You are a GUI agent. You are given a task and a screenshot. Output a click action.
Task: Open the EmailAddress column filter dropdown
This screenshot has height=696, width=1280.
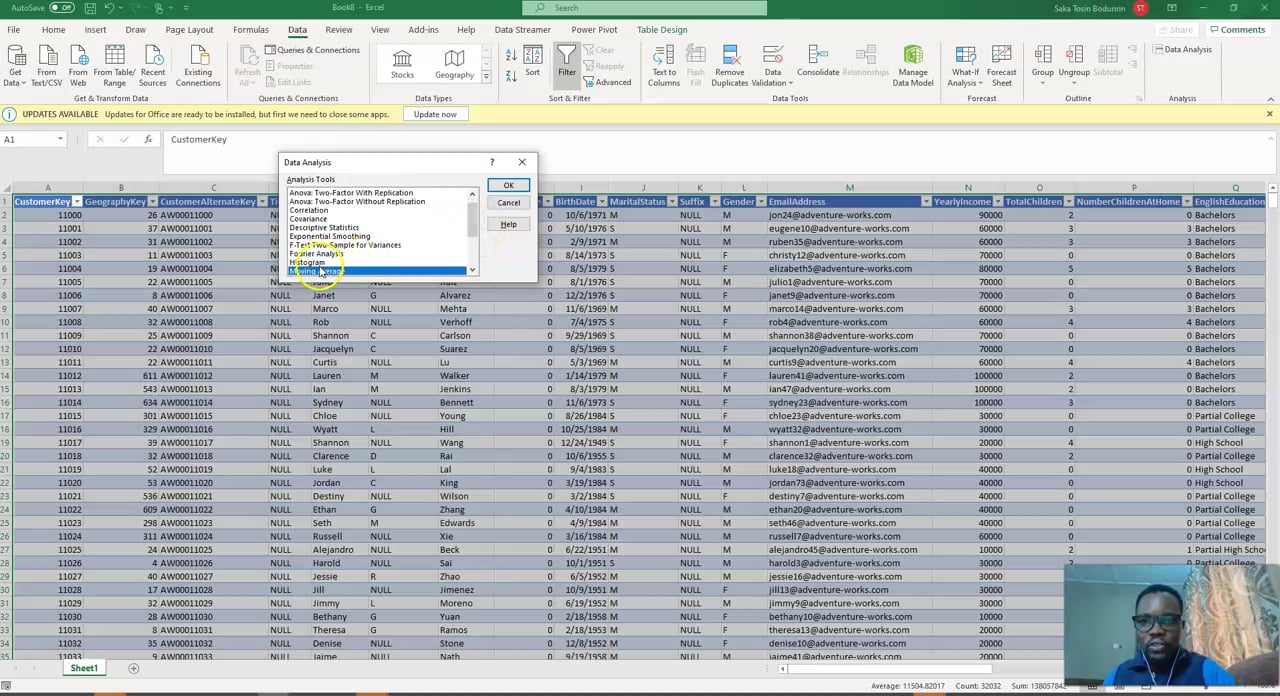click(925, 202)
